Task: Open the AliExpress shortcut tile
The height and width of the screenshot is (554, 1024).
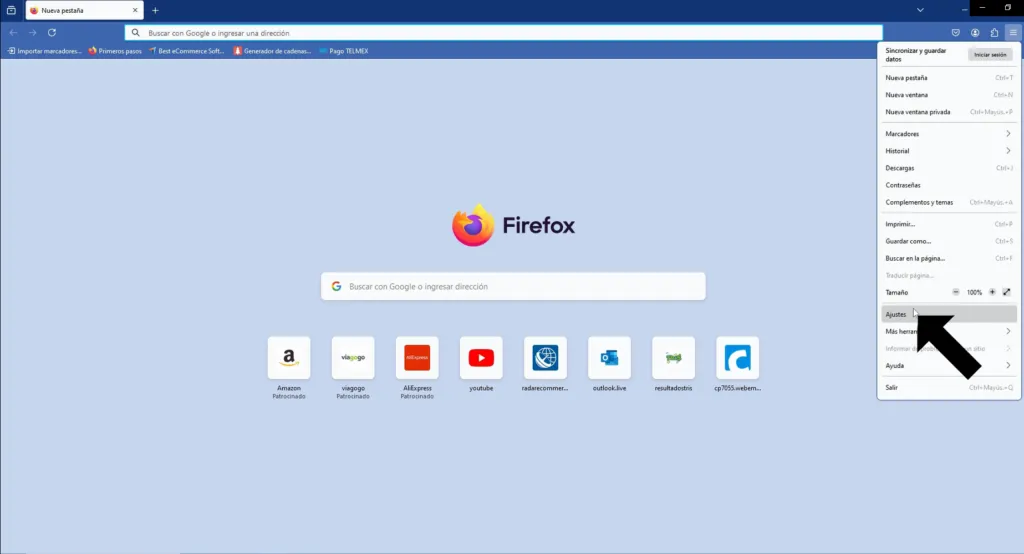Action: [417, 358]
